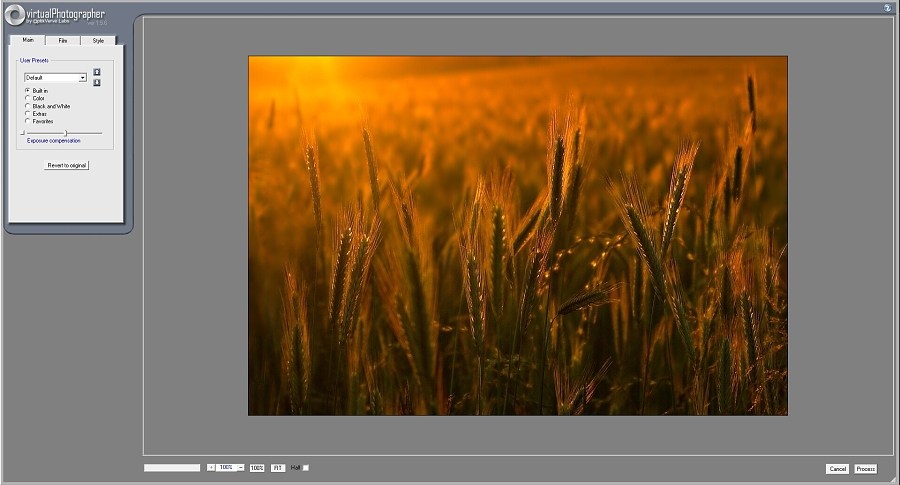Viewport: 900px width, 485px height.
Task: Click the 100% zoom button
Action: click(257, 468)
